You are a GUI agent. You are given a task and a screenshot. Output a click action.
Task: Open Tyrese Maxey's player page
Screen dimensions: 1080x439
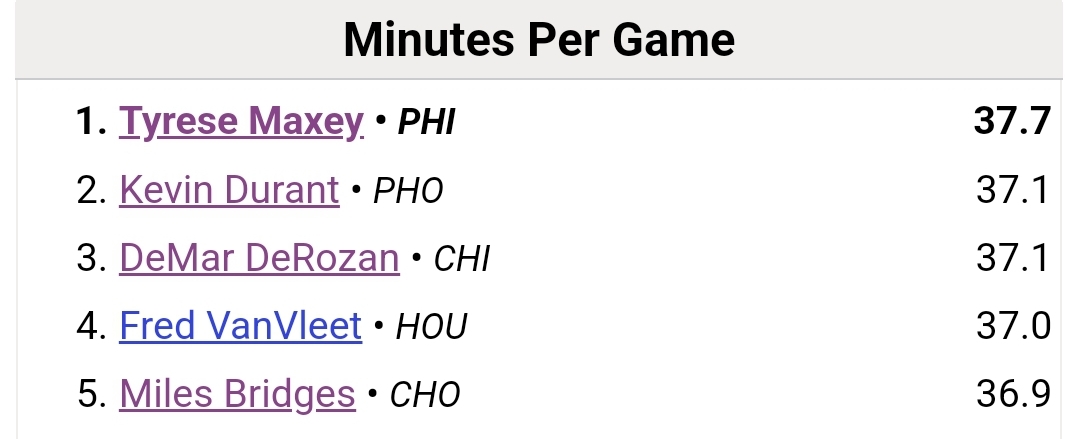[241, 121]
